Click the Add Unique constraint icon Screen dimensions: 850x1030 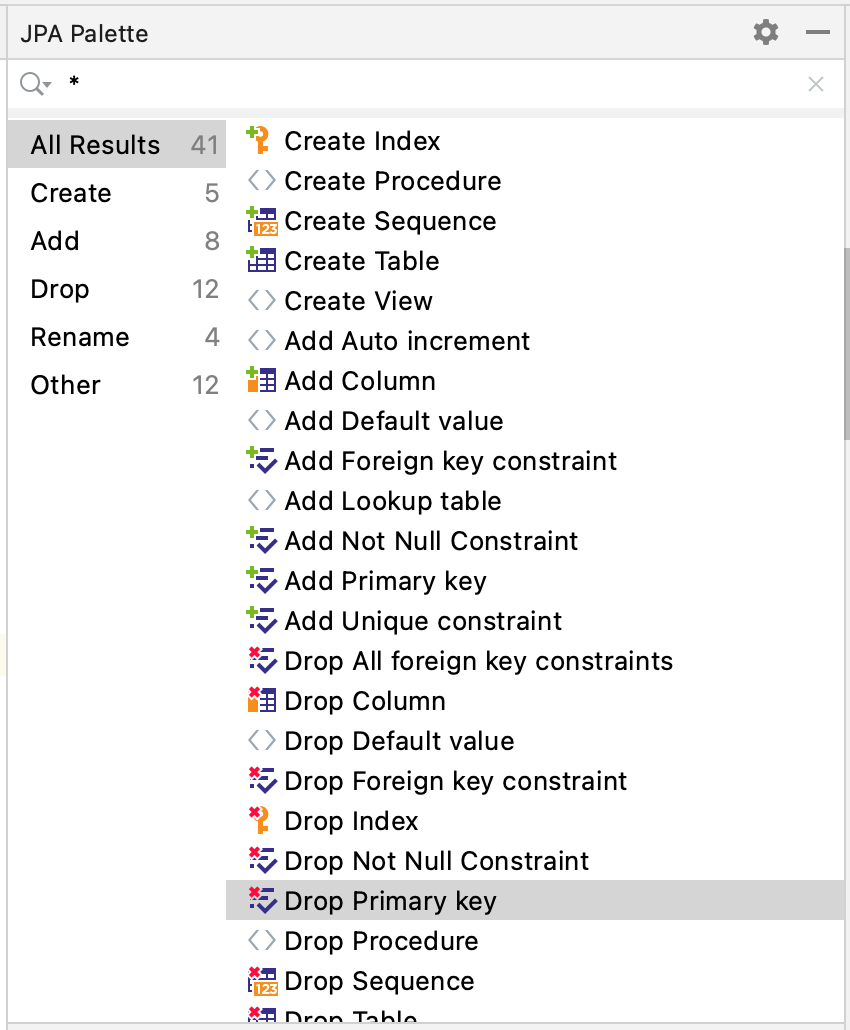[x=261, y=621]
